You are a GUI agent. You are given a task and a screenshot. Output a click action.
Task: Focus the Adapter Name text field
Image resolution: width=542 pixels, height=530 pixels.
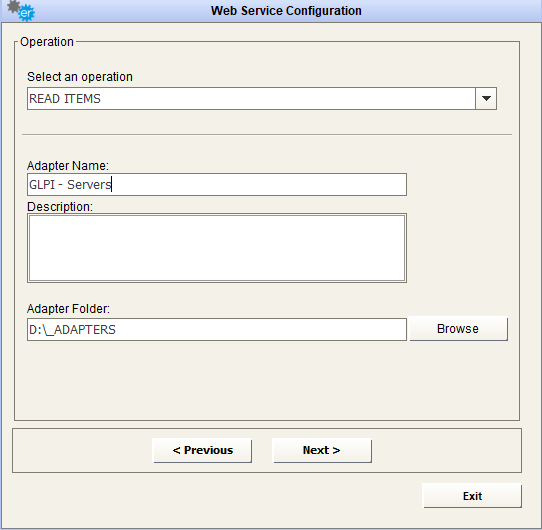(217, 185)
